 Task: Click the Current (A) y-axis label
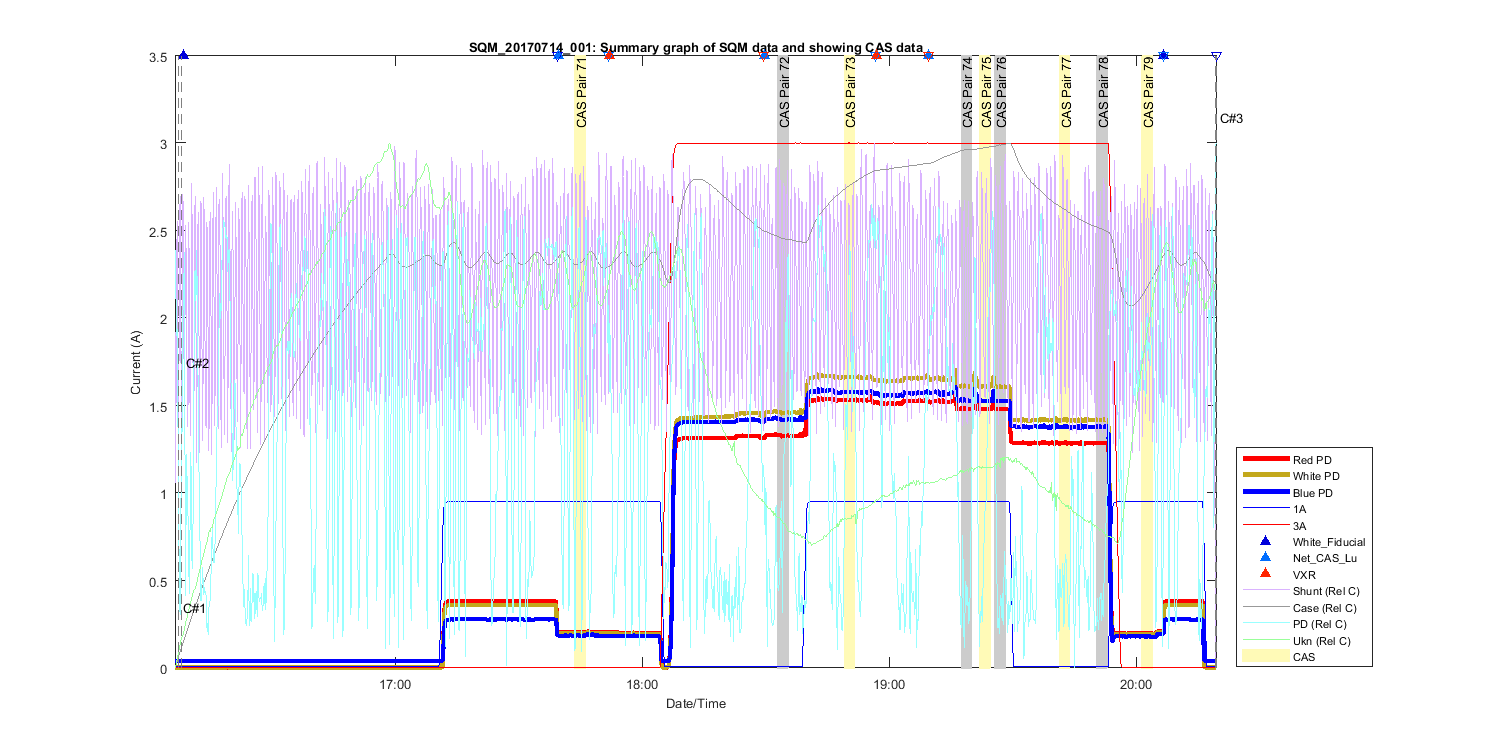click(x=136, y=362)
